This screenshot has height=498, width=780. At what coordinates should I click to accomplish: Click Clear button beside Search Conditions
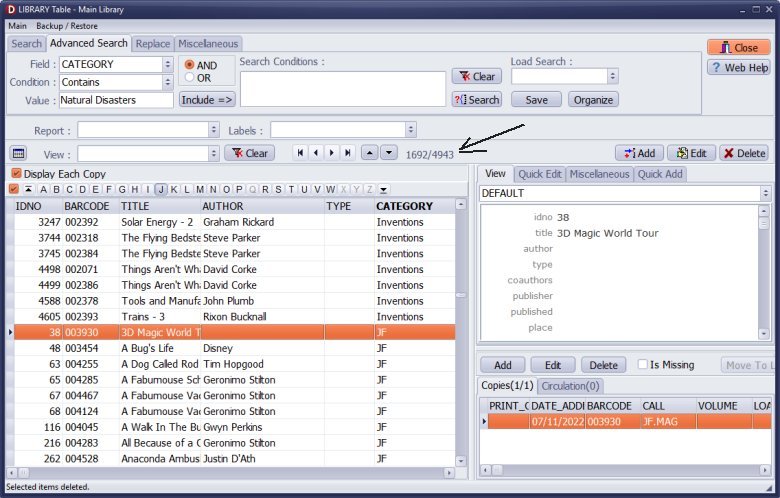pyautogui.click(x=477, y=77)
